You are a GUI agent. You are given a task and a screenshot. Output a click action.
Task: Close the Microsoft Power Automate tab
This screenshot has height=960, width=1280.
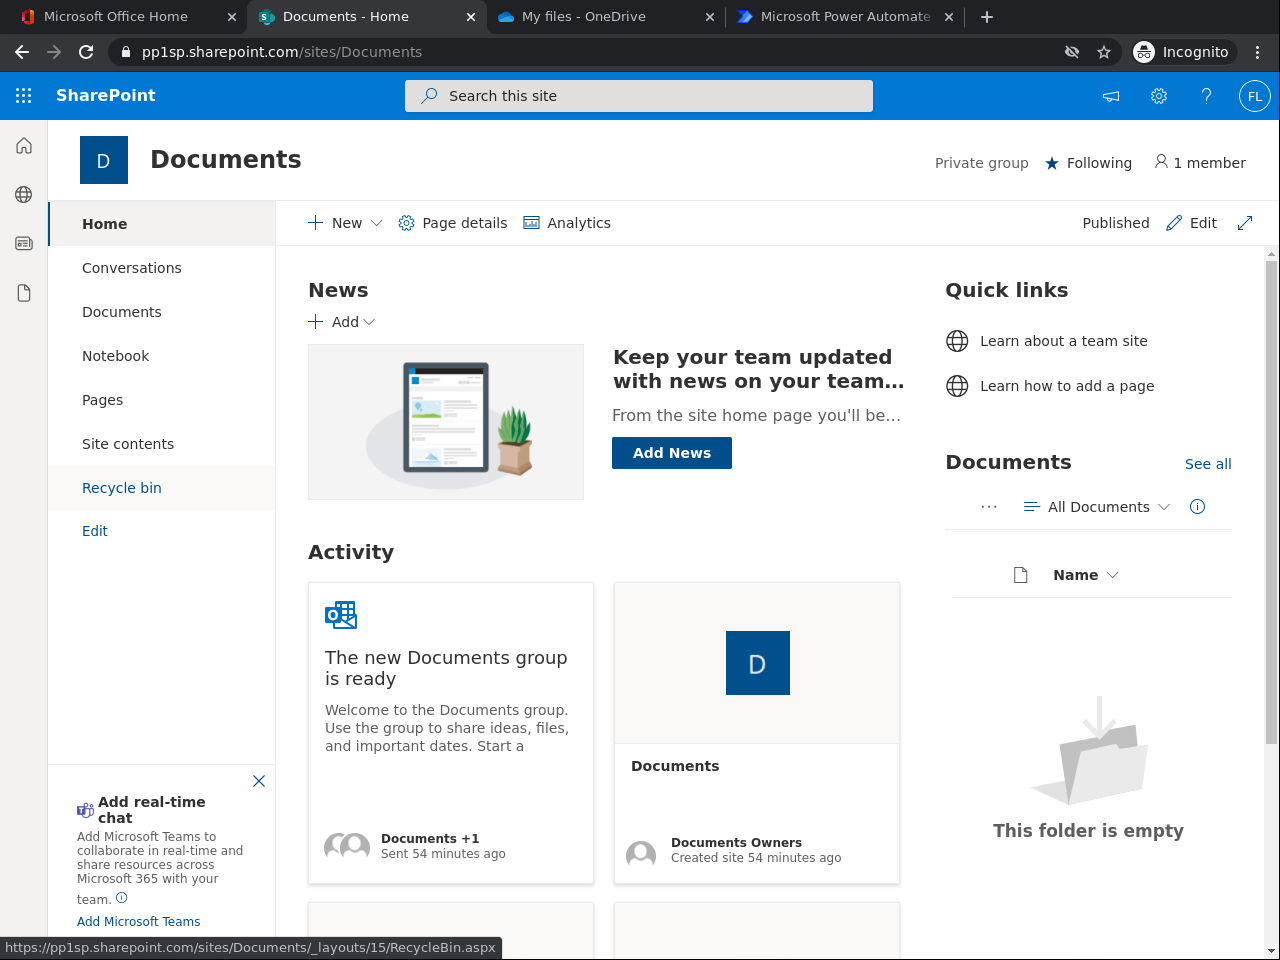(949, 17)
